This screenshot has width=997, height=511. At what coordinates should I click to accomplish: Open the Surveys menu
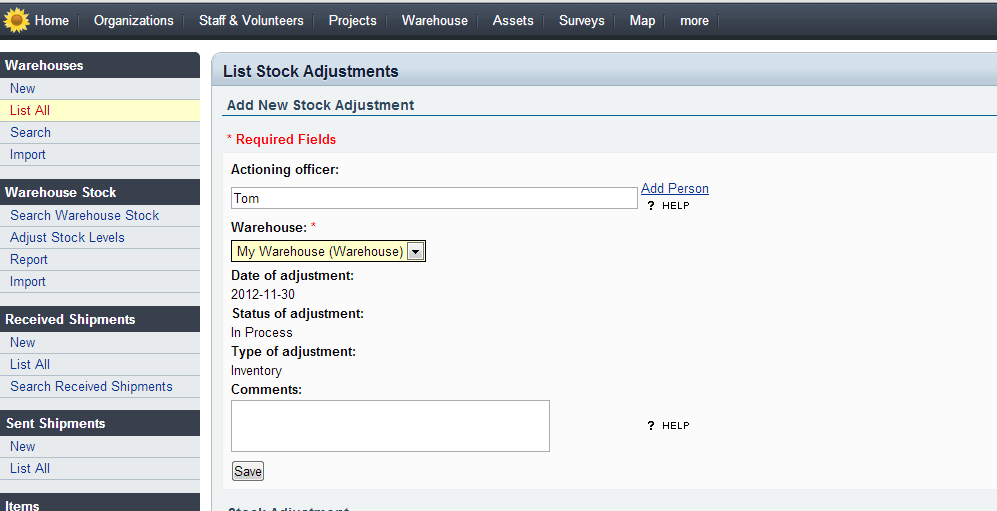(x=581, y=20)
